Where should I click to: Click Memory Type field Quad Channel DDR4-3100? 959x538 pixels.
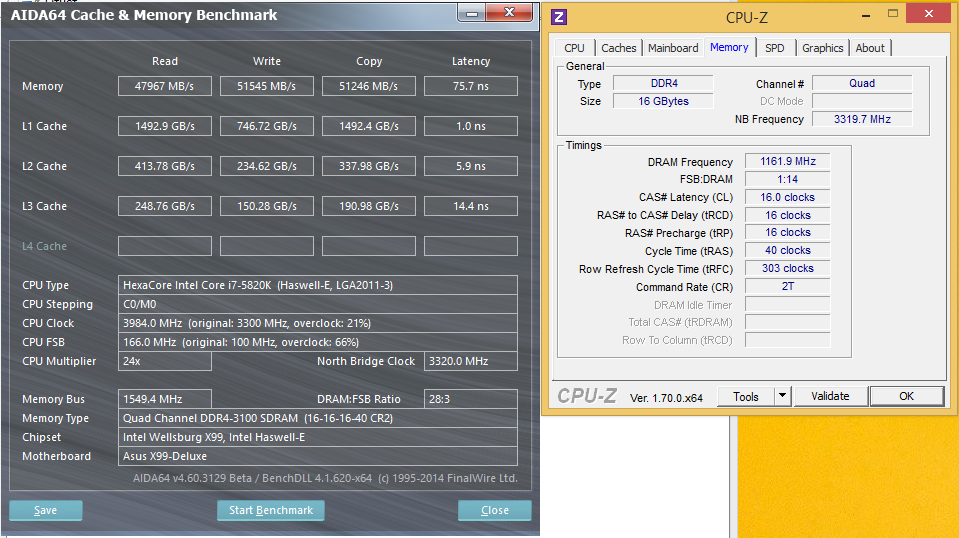(x=317, y=418)
